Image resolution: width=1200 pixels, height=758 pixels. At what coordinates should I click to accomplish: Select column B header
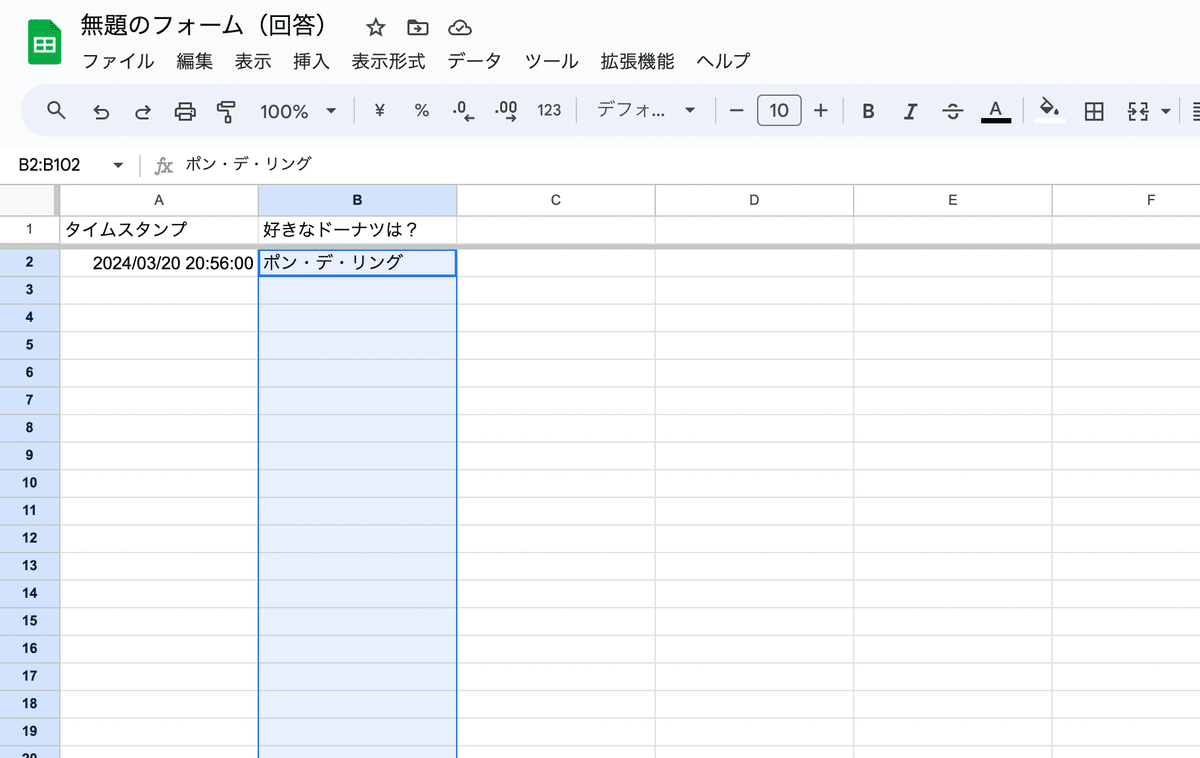pyautogui.click(x=357, y=200)
